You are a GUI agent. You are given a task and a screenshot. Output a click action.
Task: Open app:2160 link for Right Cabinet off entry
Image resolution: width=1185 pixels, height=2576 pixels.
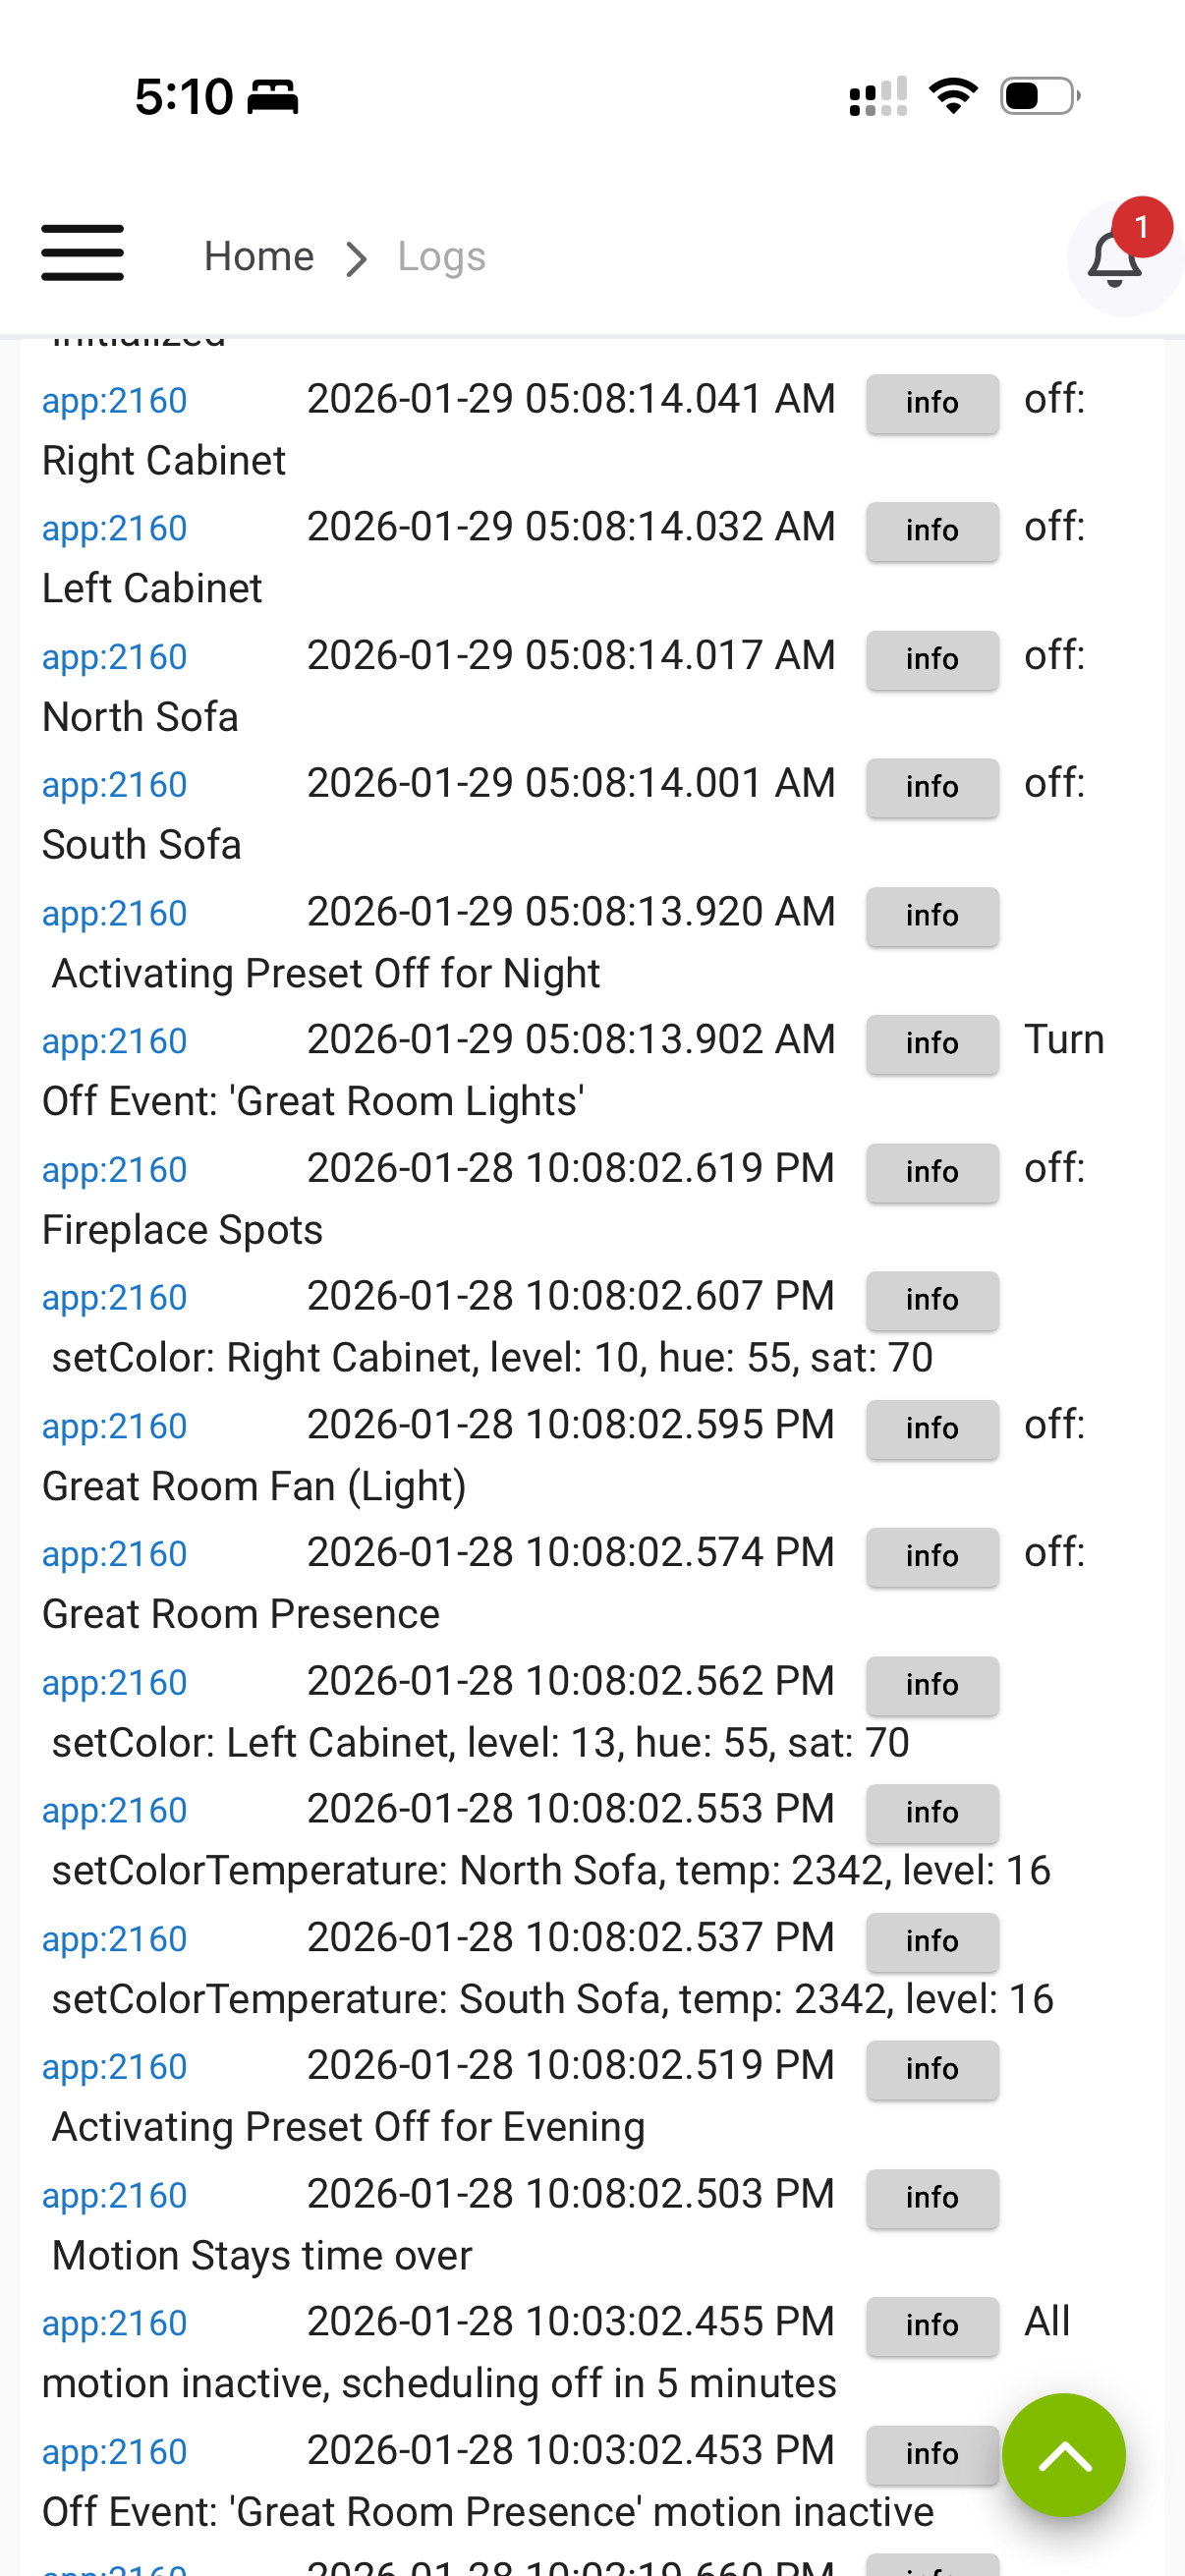point(114,401)
